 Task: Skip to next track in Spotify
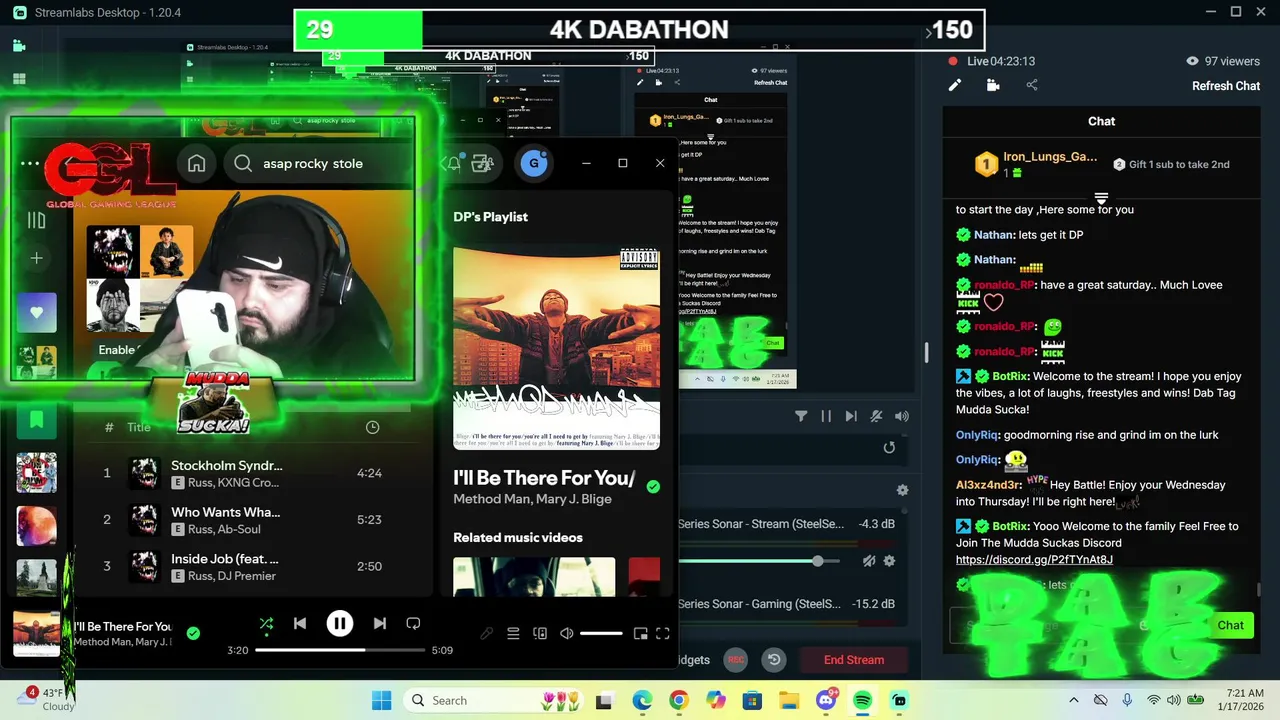pos(379,623)
